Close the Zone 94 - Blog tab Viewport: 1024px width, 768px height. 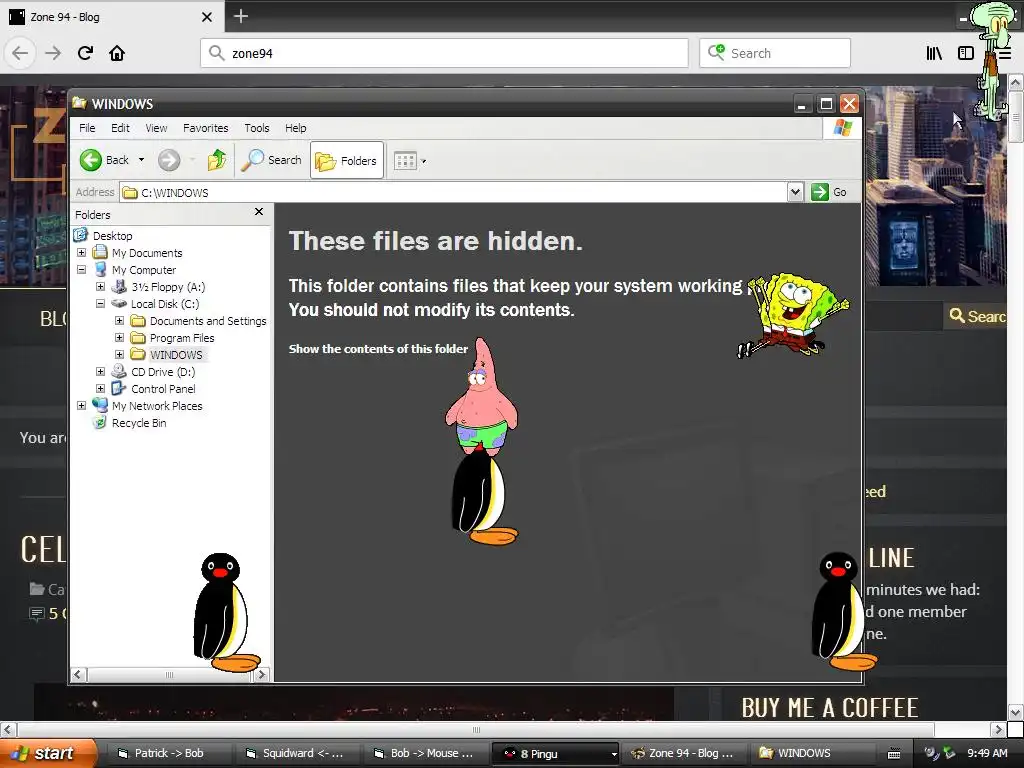206,17
